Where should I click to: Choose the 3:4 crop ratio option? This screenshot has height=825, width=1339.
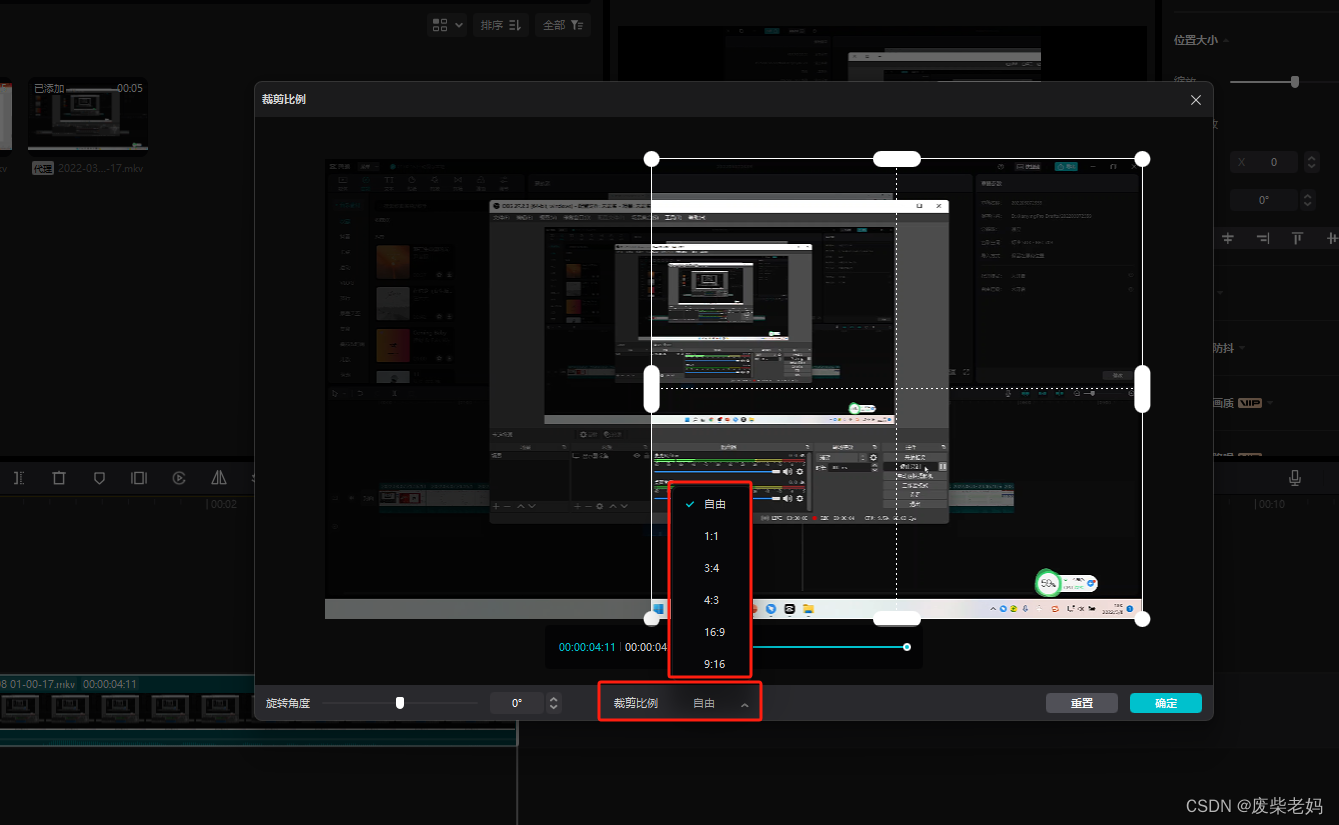click(x=710, y=568)
